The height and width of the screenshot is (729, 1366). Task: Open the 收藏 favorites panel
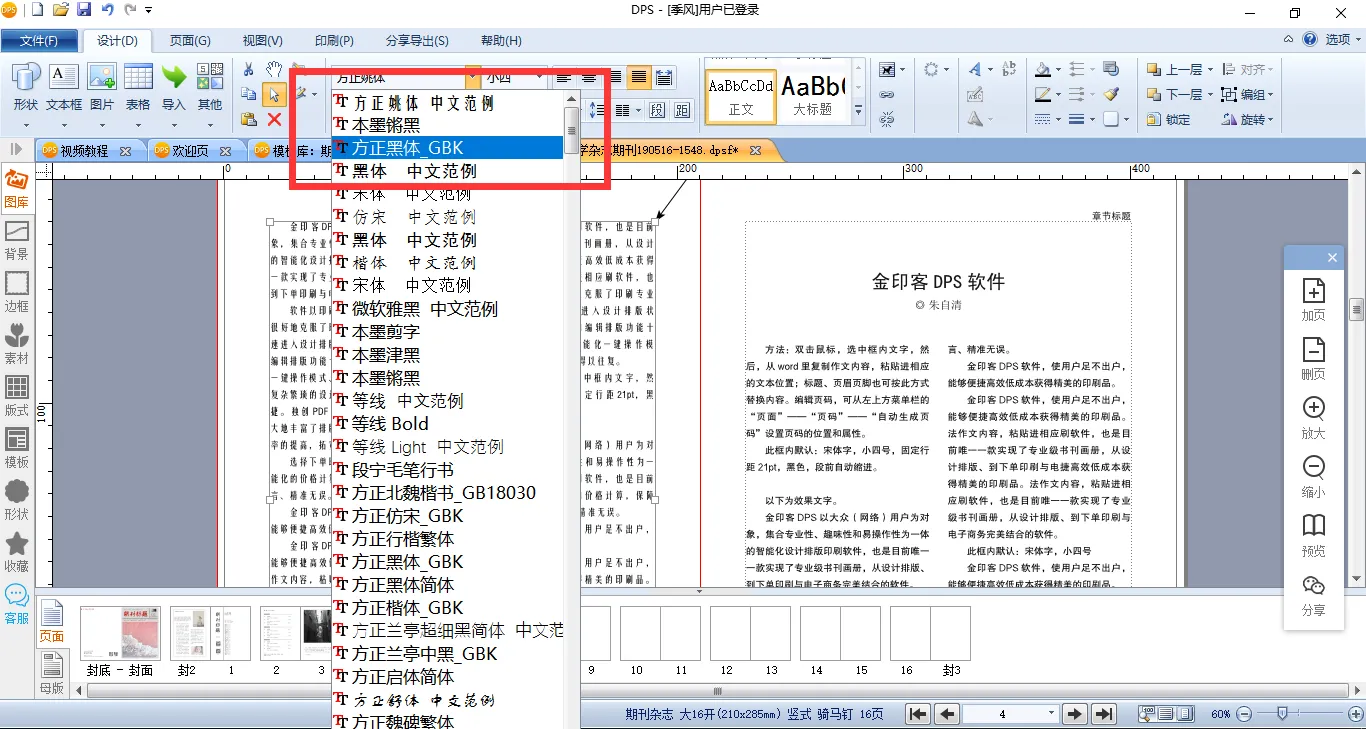[x=17, y=553]
